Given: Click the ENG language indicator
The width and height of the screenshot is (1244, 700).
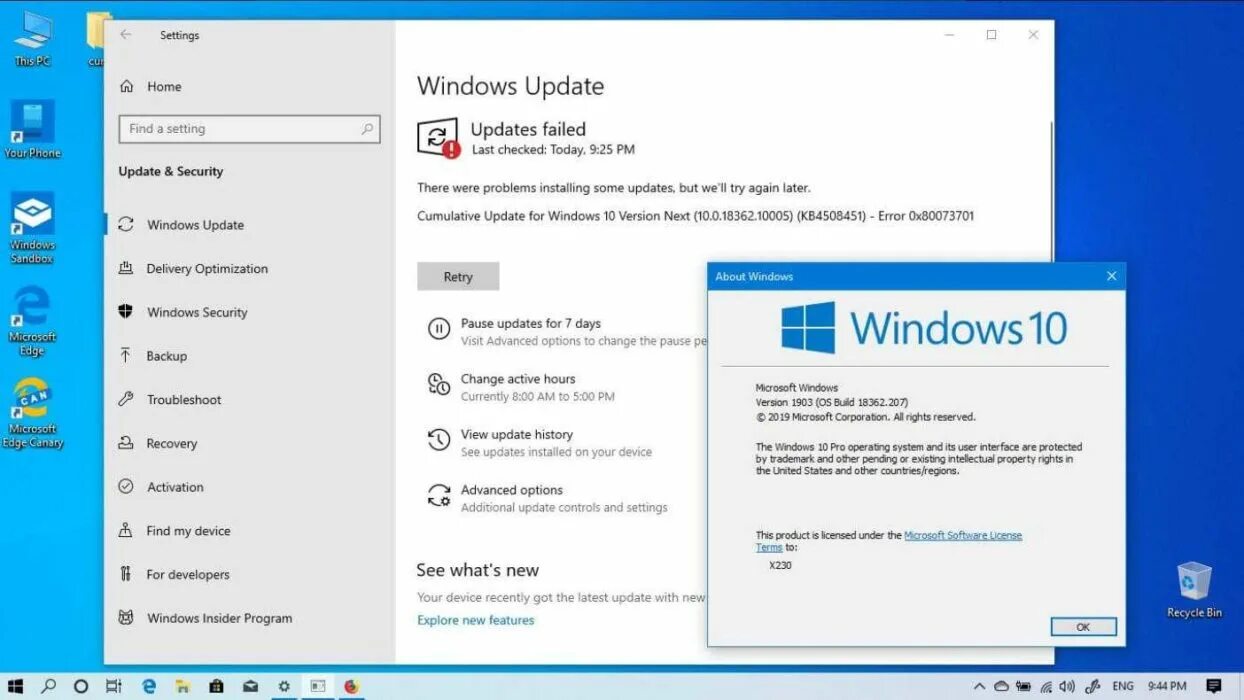Looking at the screenshot, I should tap(1123, 686).
